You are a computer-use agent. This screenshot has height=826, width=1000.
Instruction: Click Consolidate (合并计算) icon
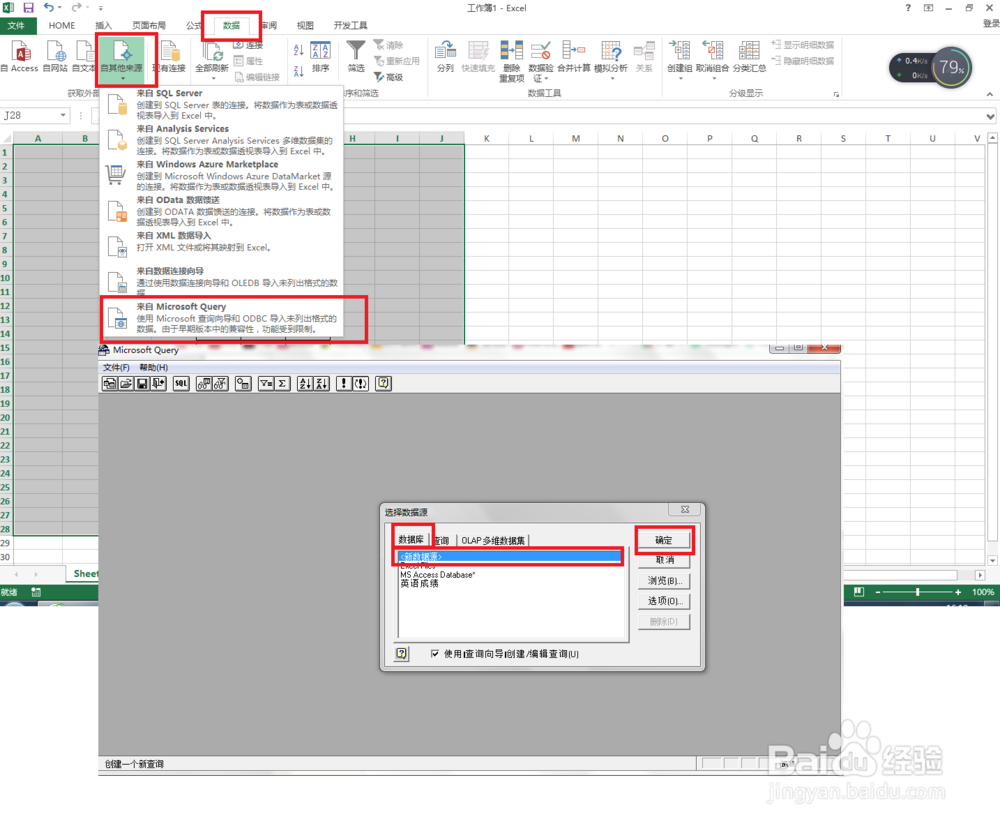[x=573, y=50]
